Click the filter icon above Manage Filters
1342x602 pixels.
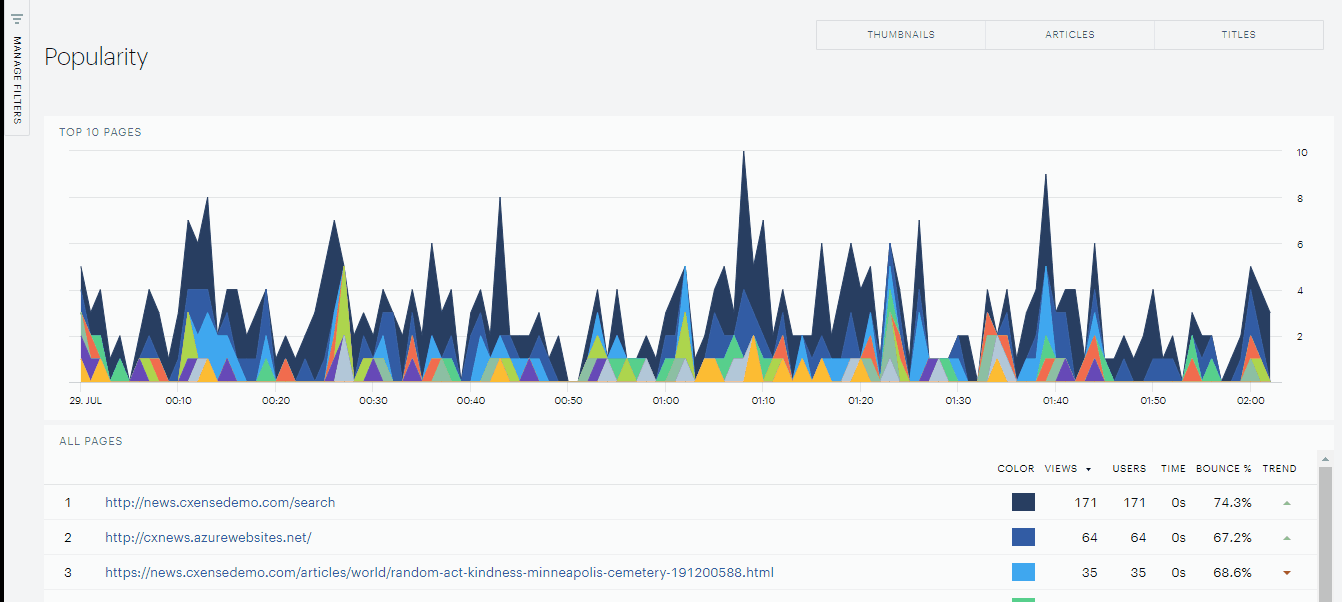click(17, 18)
